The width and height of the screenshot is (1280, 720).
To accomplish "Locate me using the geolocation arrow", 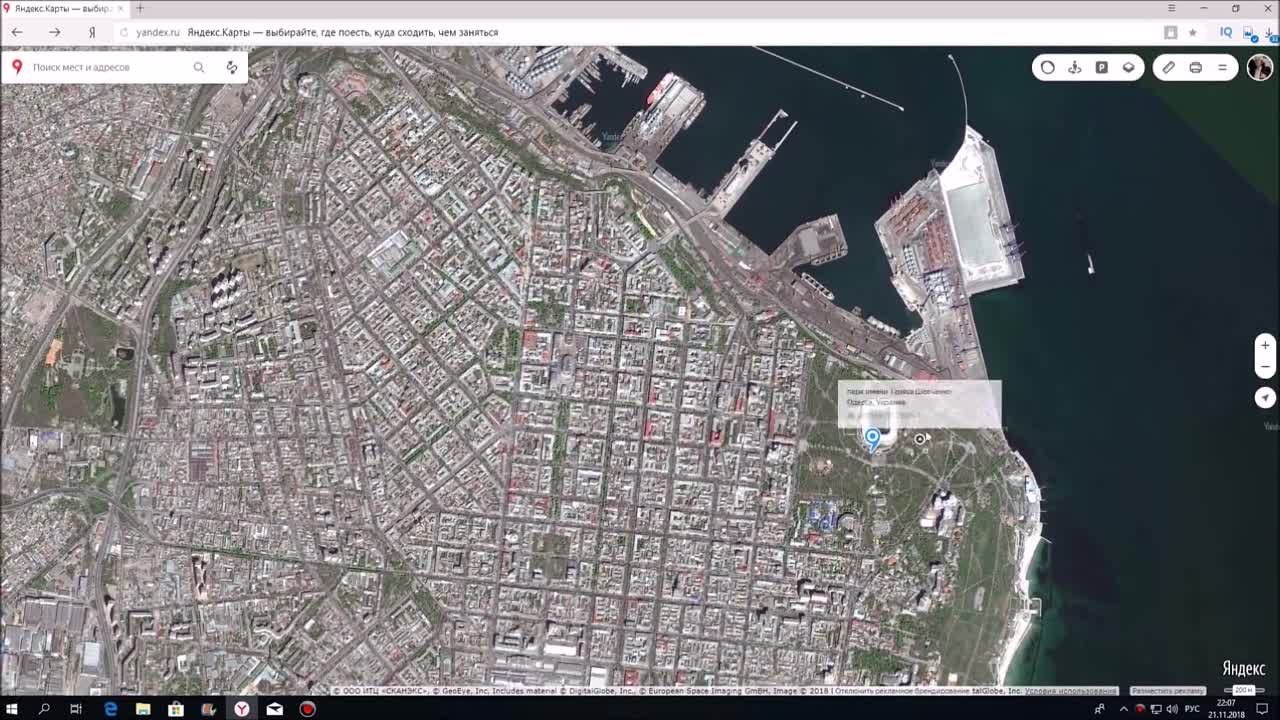I will (1265, 397).
